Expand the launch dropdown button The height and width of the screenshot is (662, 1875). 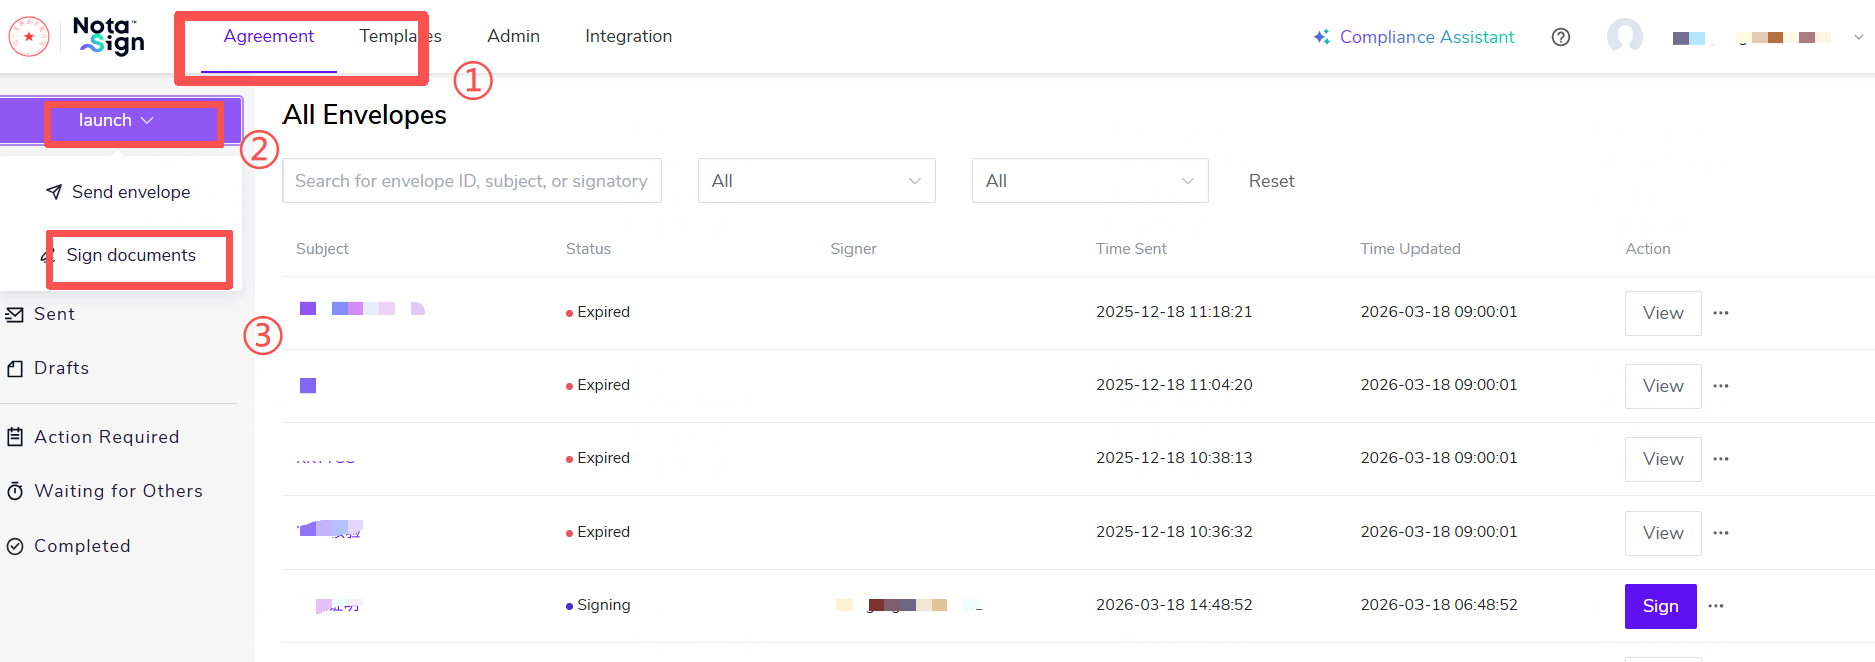tap(120, 121)
